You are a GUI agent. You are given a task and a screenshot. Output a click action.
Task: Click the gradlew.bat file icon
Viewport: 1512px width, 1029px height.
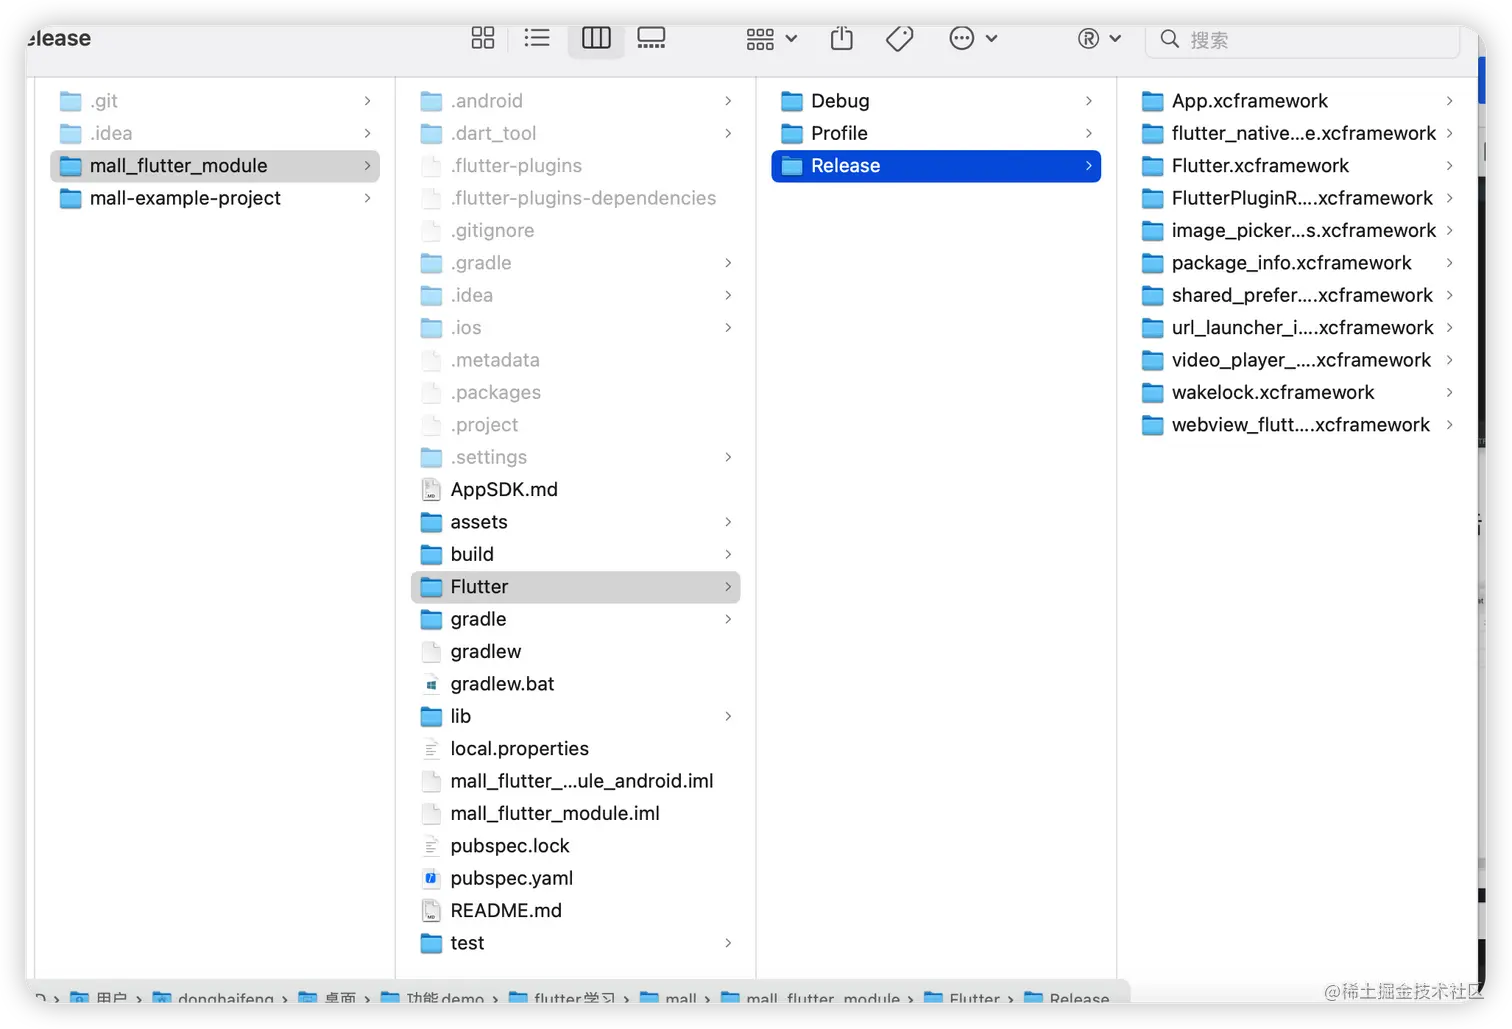(x=431, y=684)
